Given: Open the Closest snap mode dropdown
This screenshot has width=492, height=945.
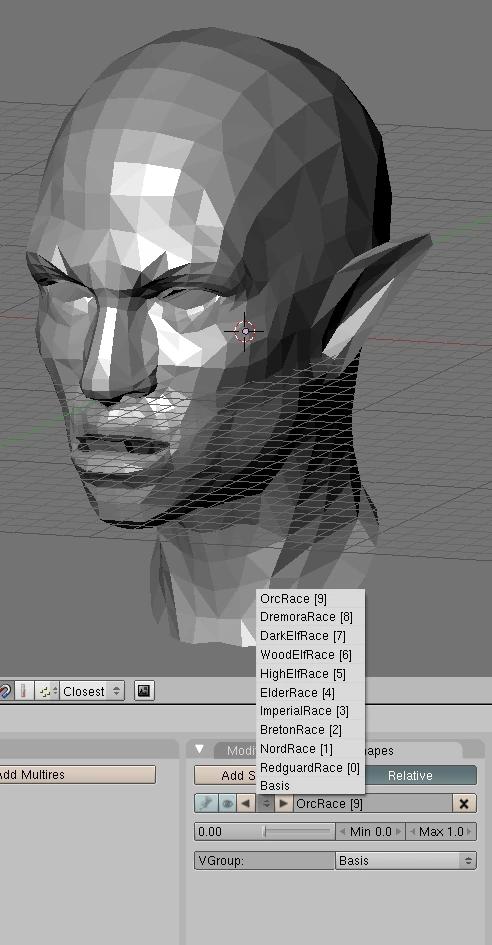Looking at the screenshot, I should 92,691.
